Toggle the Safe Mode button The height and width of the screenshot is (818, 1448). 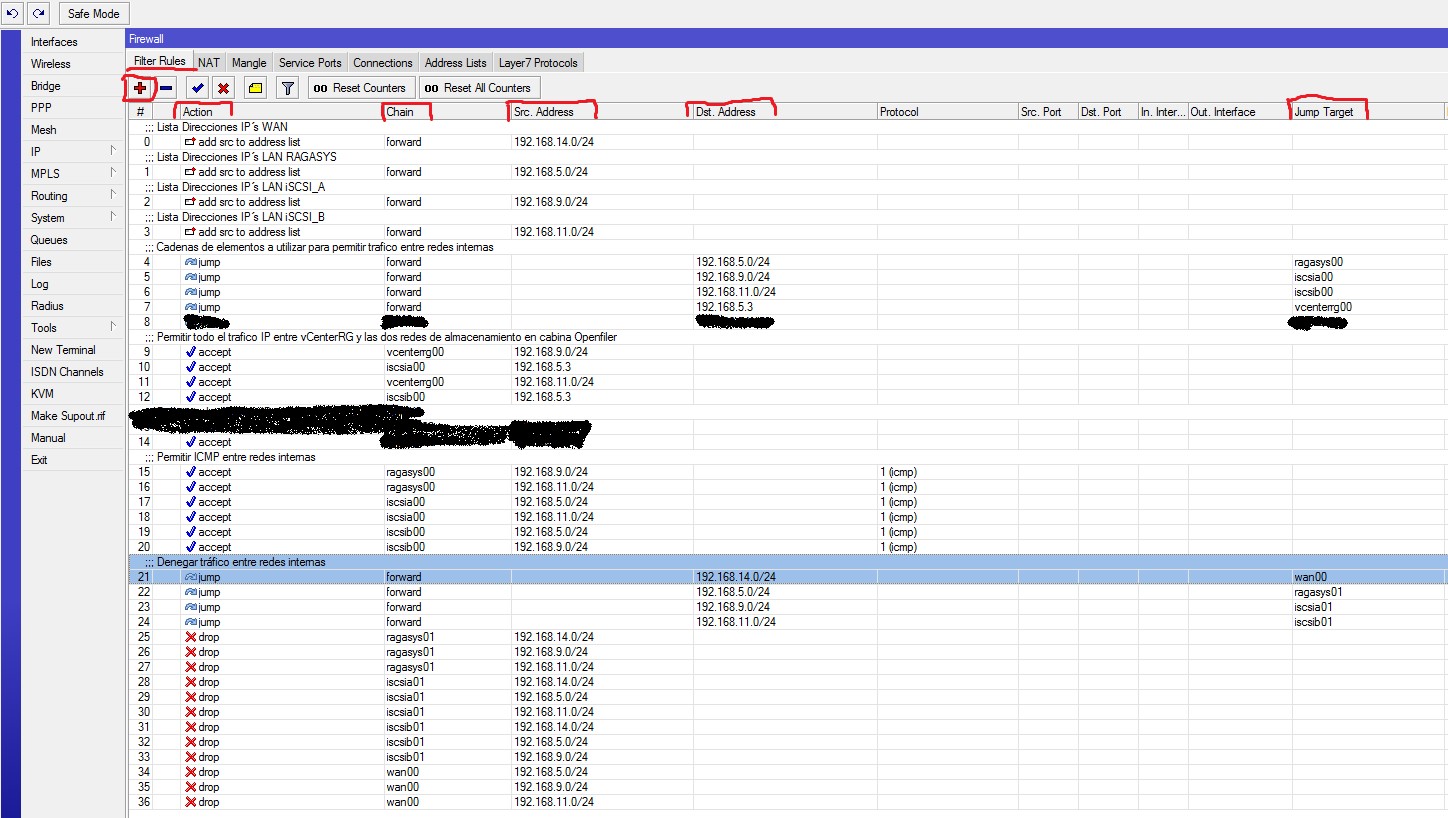click(93, 14)
